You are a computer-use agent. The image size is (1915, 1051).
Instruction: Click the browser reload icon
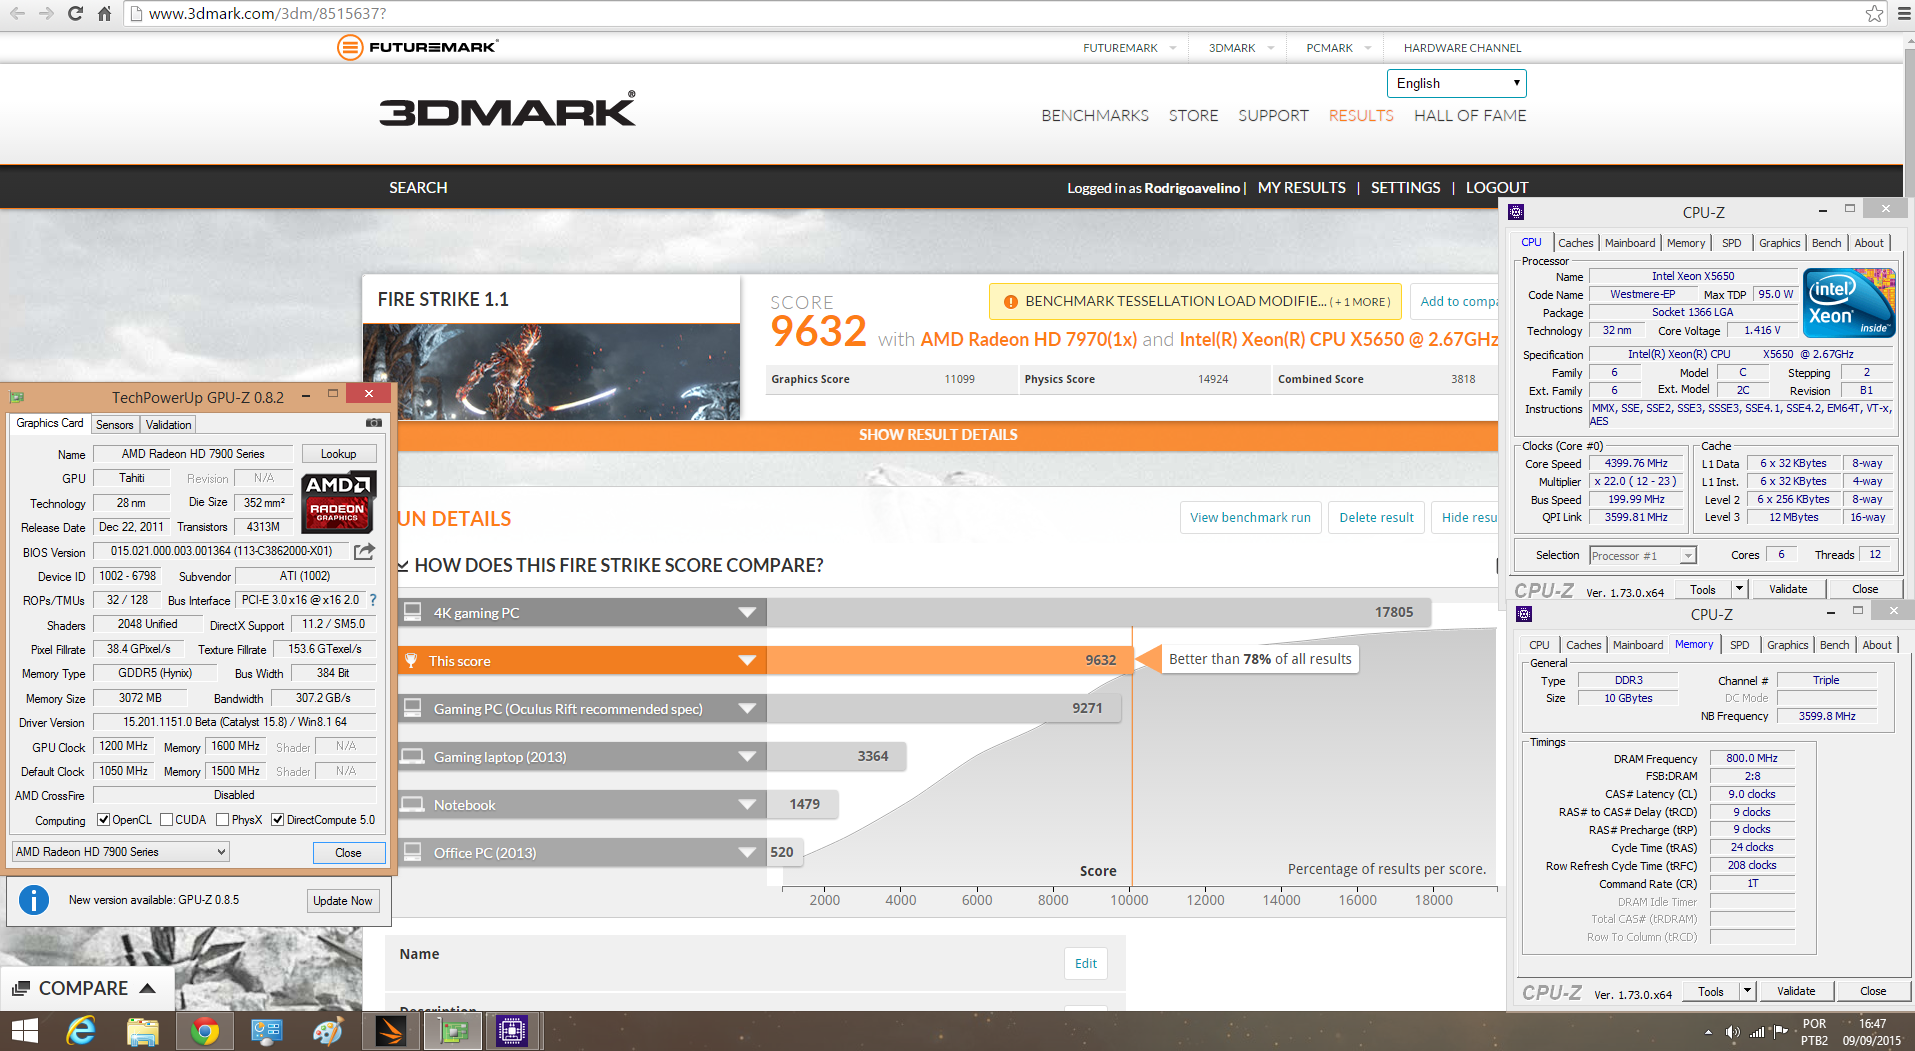(x=75, y=13)
